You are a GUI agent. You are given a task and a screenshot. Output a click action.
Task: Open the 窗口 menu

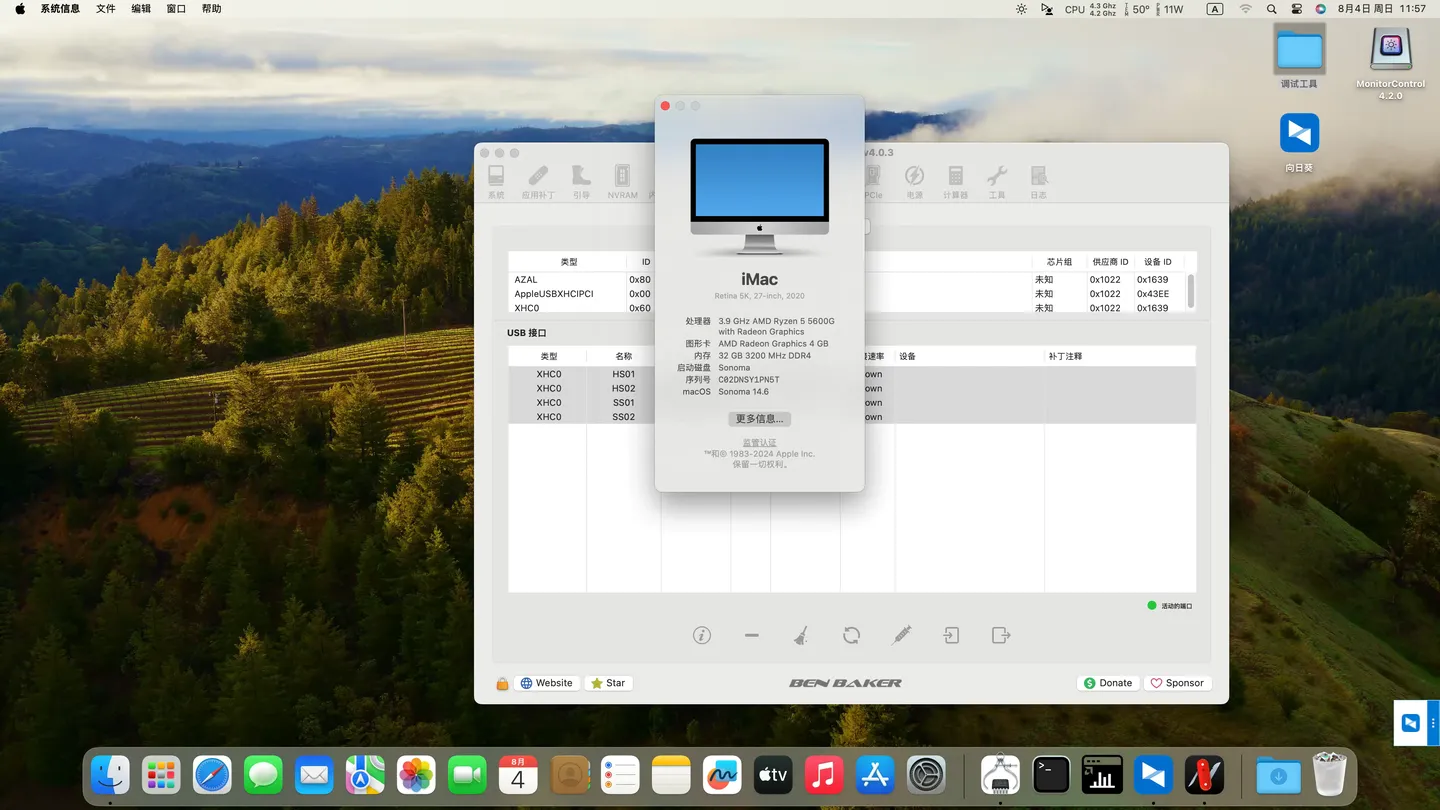[x=176, y=9]
